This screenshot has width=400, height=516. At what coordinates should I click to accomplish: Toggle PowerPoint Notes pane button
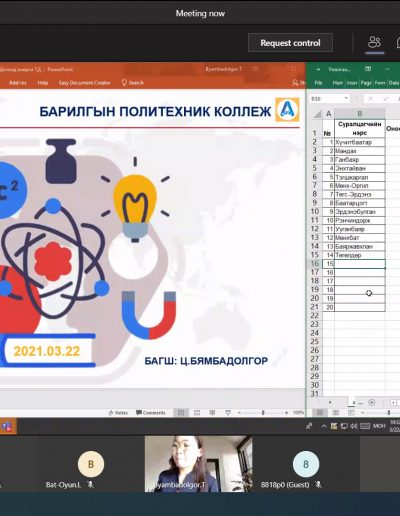click(x=118, y=413)
